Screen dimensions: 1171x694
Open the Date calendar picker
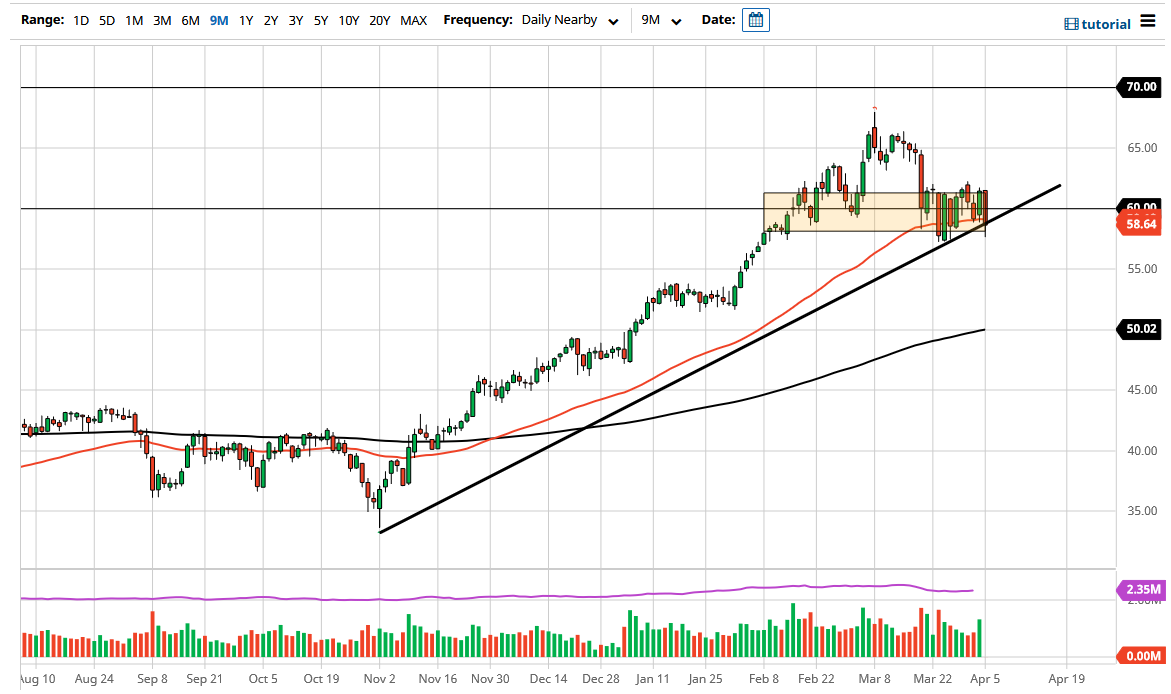pos(755,19)
